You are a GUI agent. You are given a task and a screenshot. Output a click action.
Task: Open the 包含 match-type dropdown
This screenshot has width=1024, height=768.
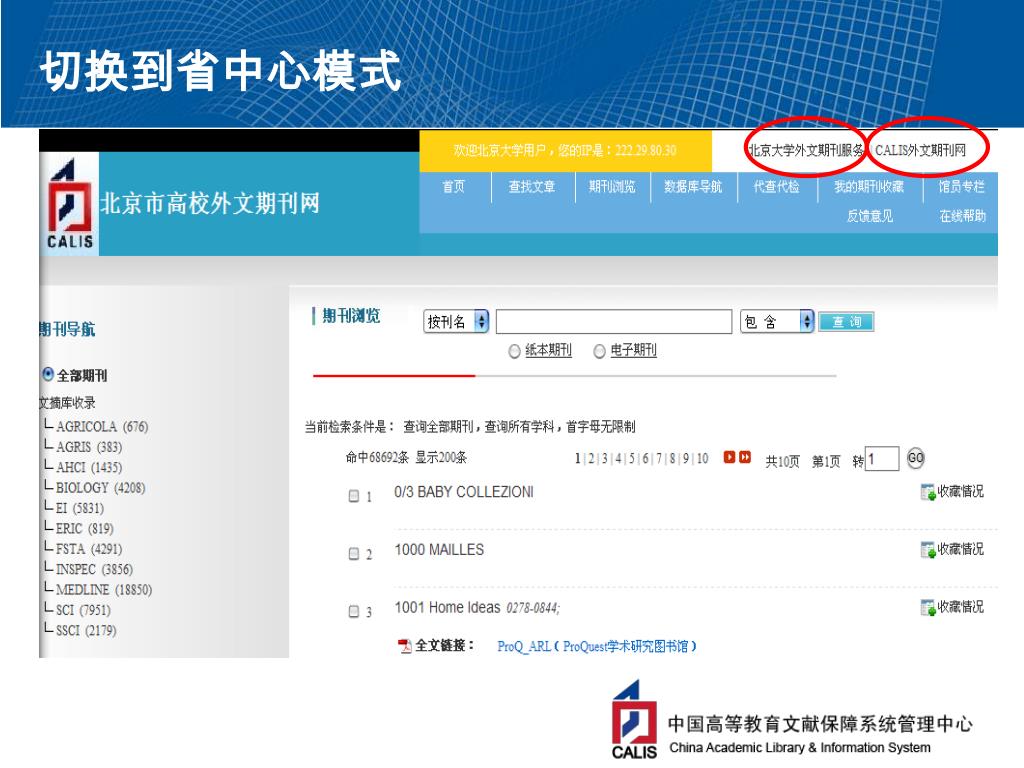777,321
